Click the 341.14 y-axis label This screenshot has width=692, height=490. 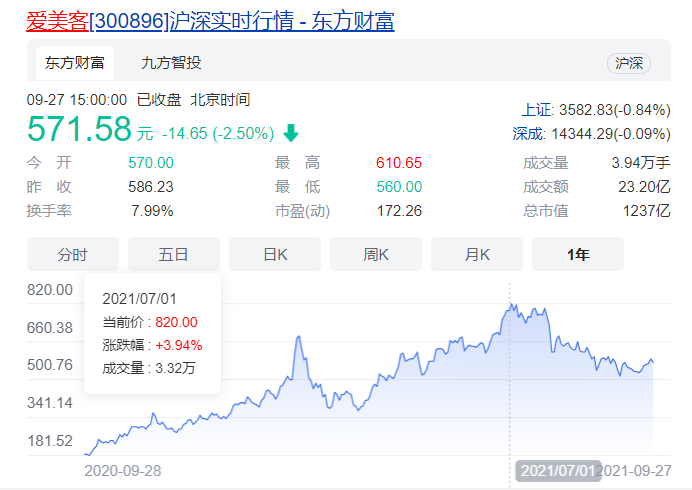coord(50,403)
